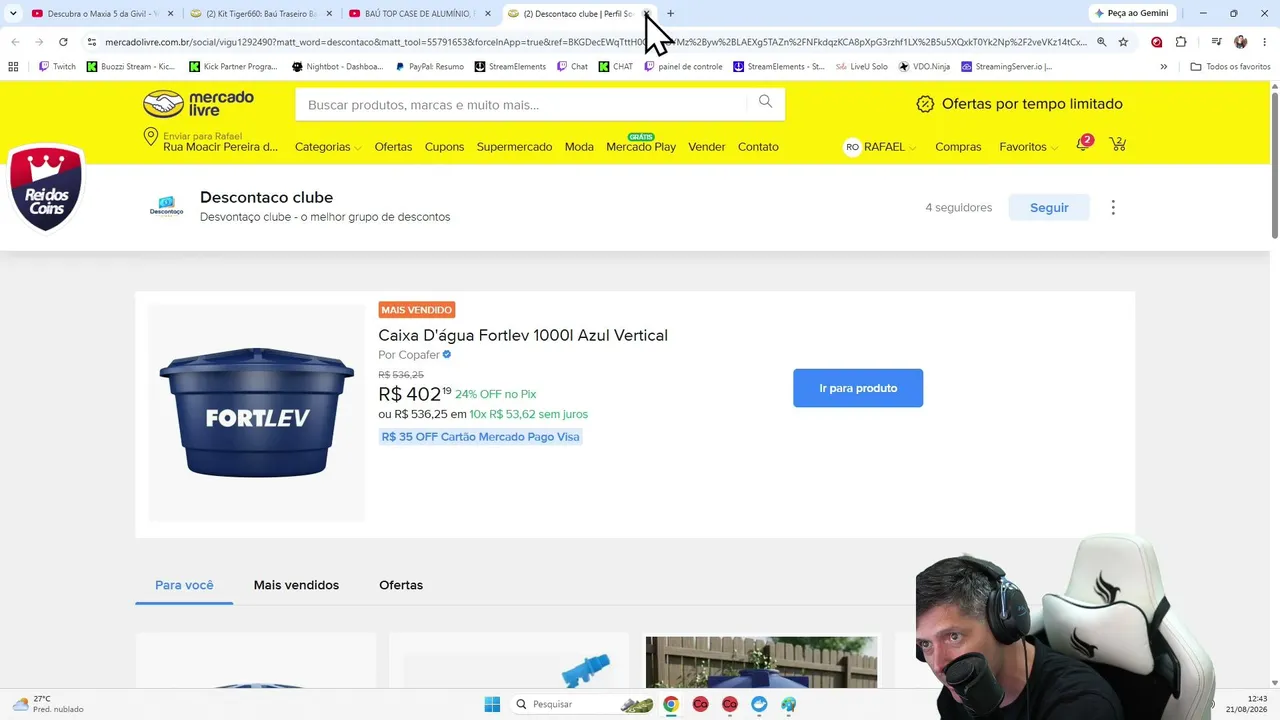
Task: Open the three-dot menu beside Seguir
Action: [x=1113, y=207]
